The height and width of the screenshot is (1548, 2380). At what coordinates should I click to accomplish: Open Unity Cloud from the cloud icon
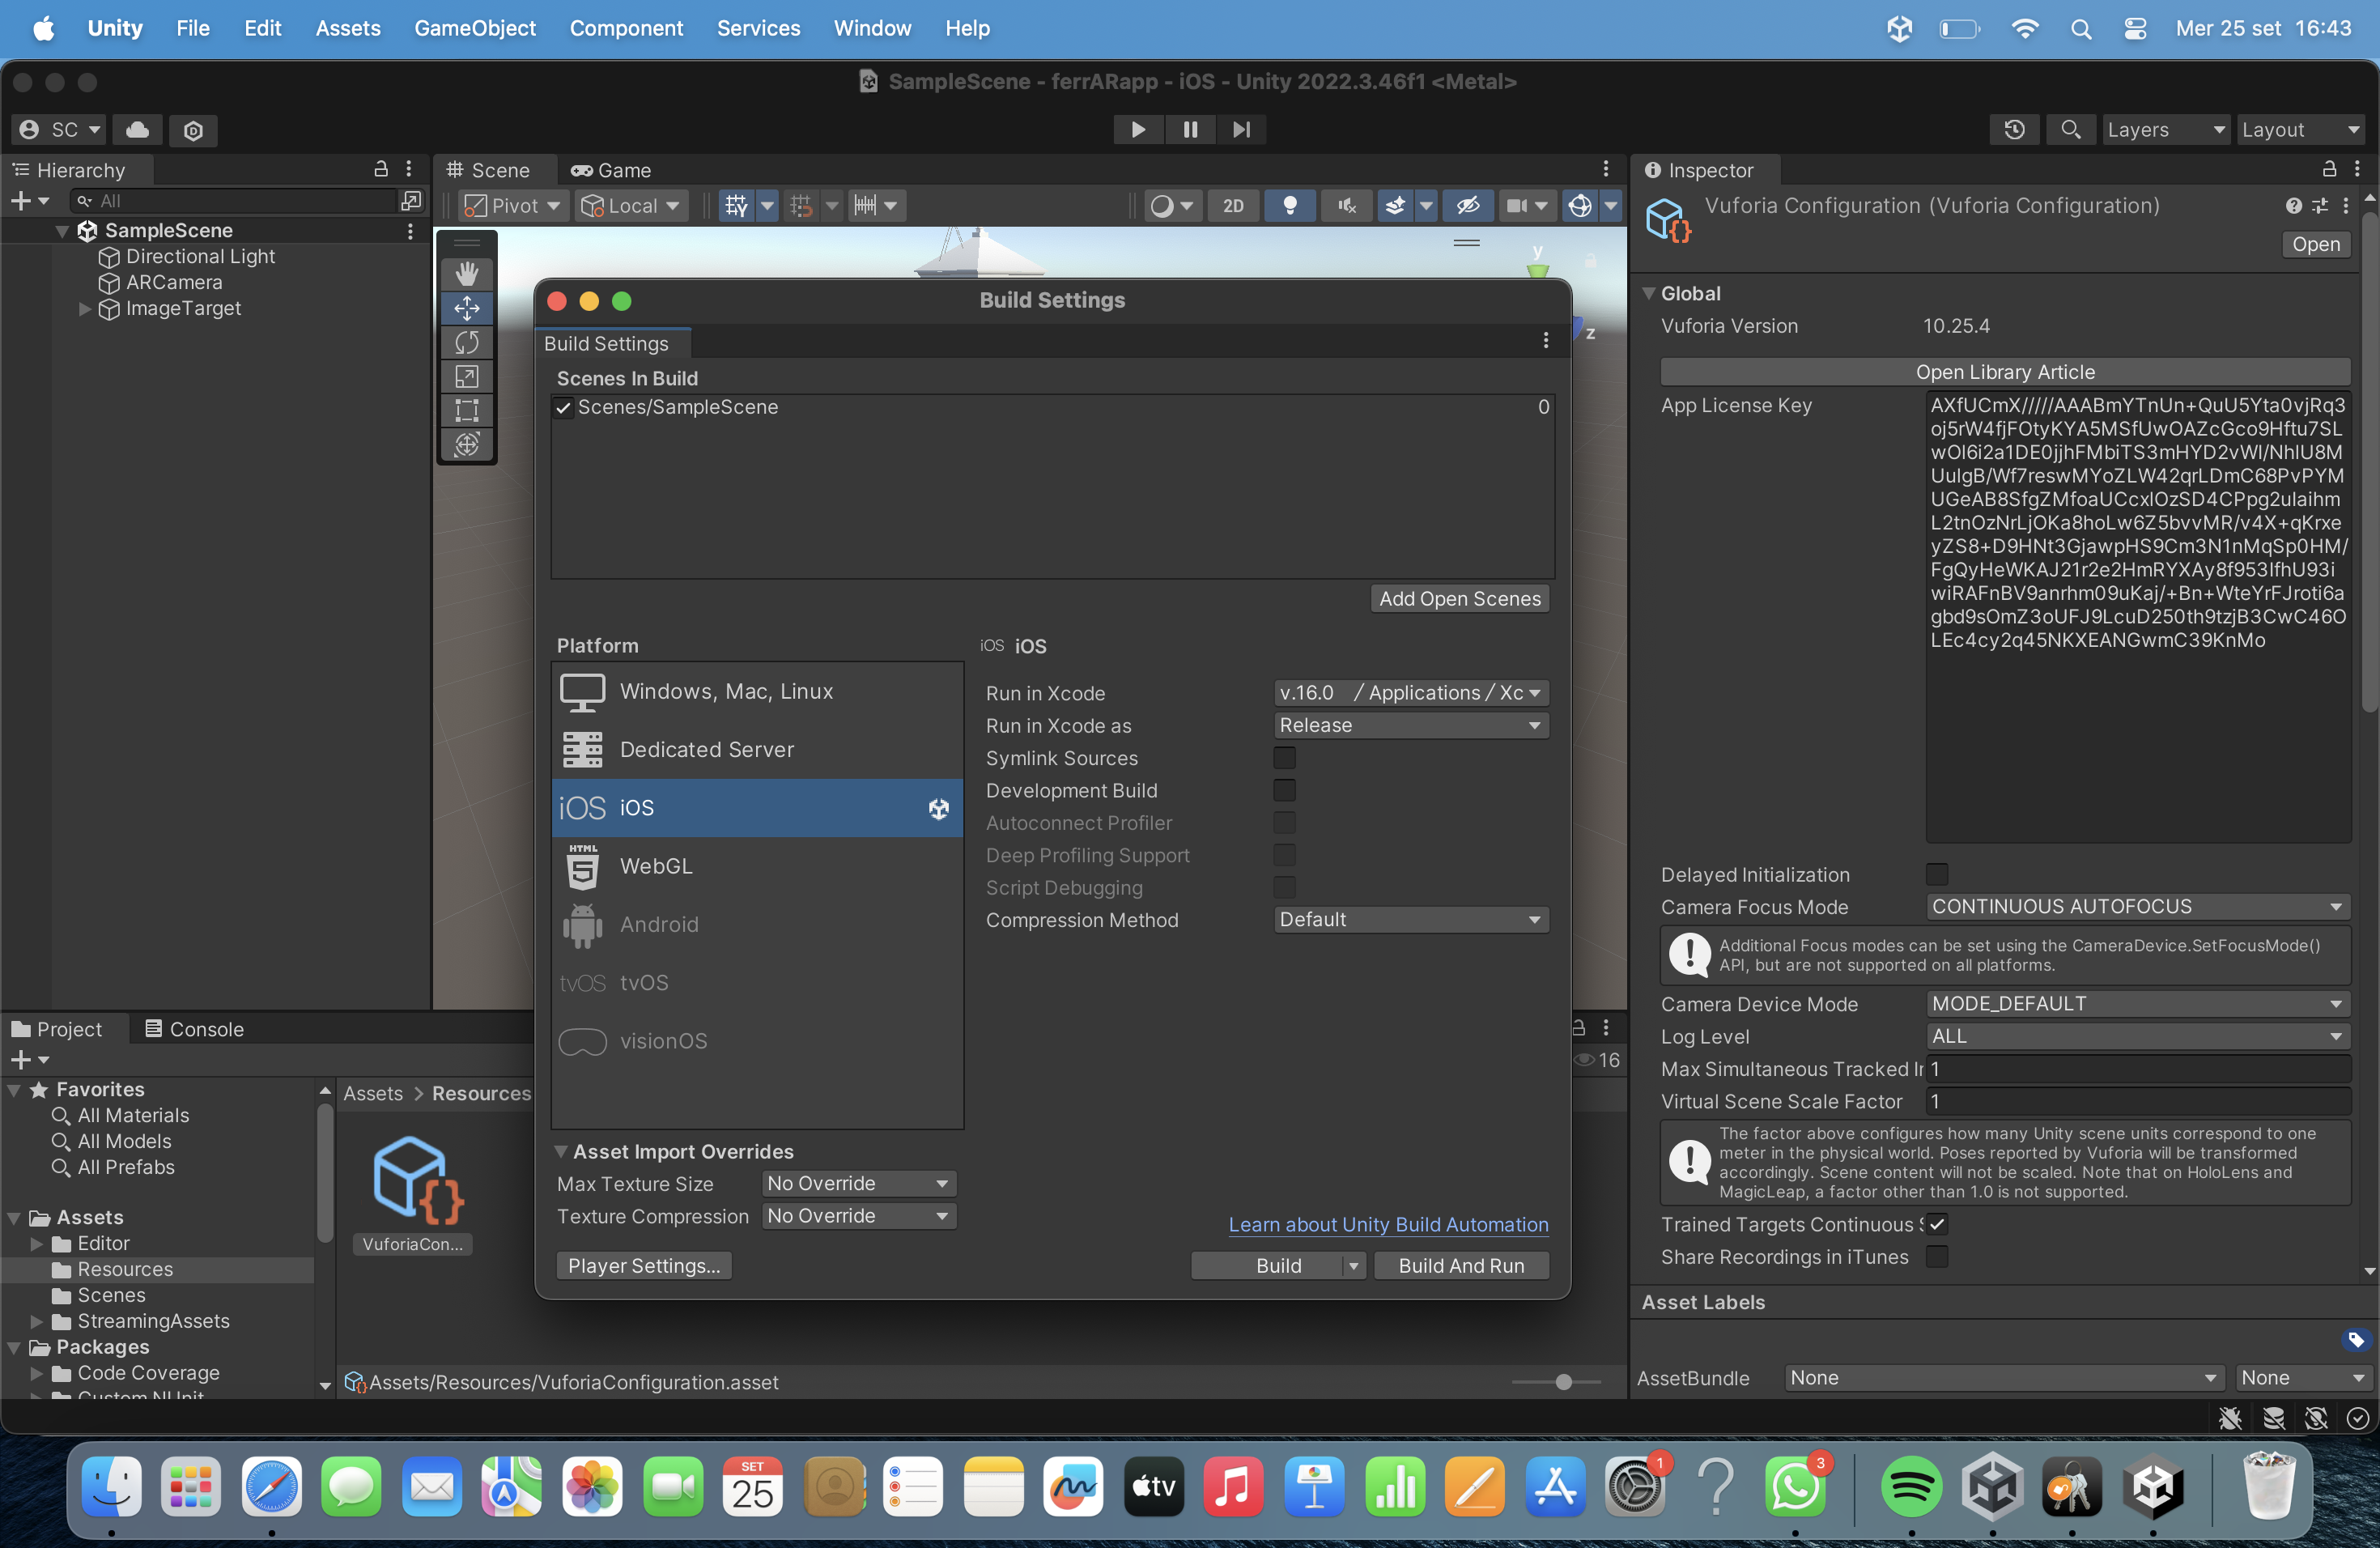[x=138, y=130]
